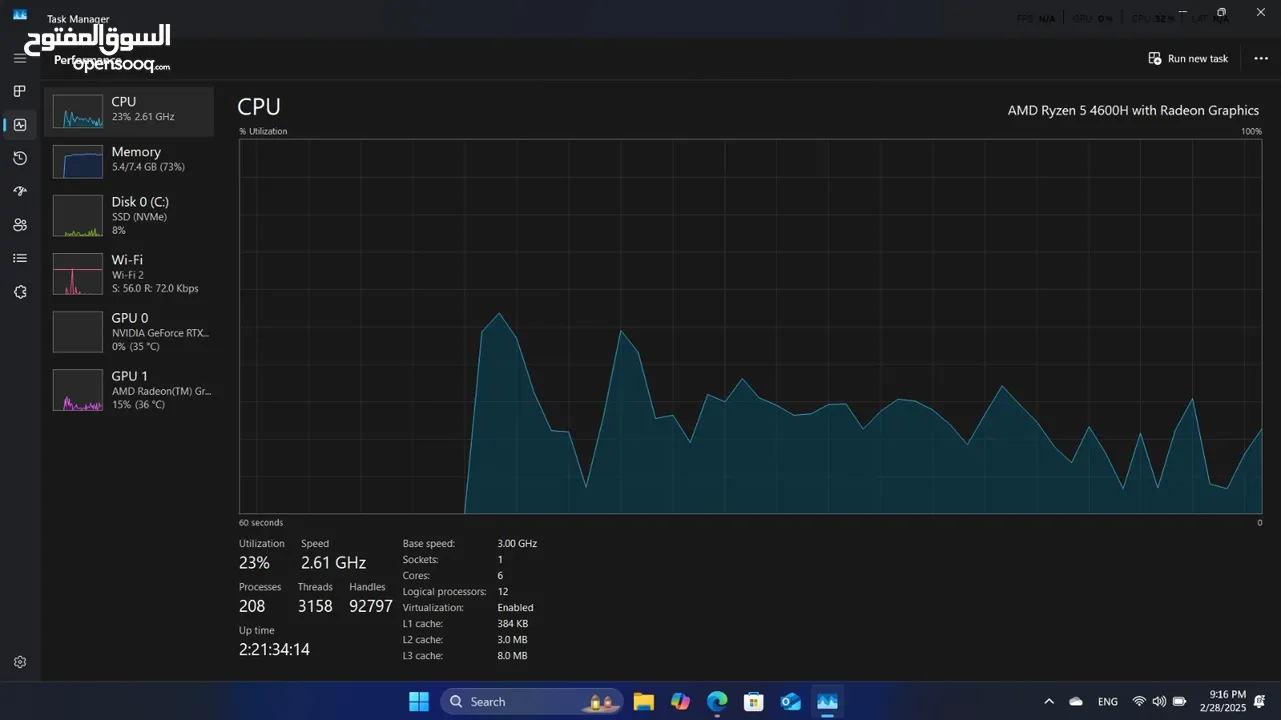Click the taskbar Search box
1281x720 pixels.
[x=532, y=701]
